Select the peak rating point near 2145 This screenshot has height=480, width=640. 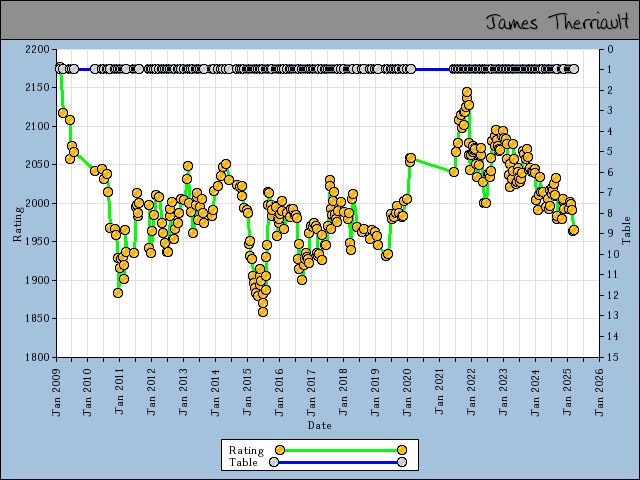tap(467, 92)
